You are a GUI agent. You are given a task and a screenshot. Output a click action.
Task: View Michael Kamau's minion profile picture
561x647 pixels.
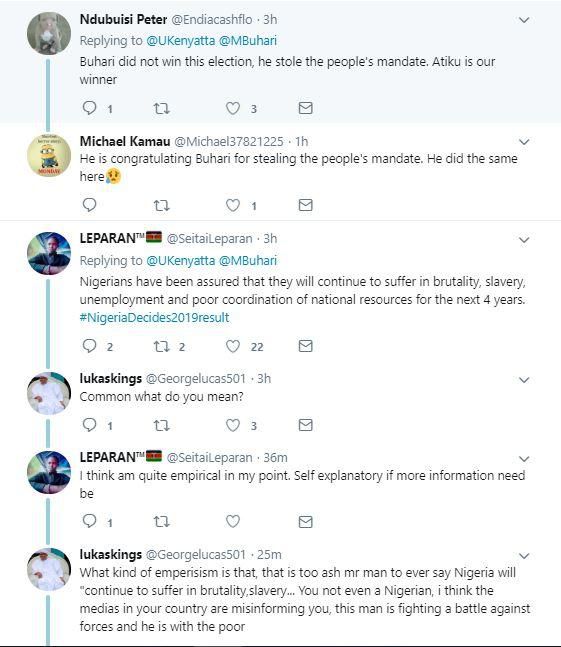pyautogui.click(x=49, y=156)
